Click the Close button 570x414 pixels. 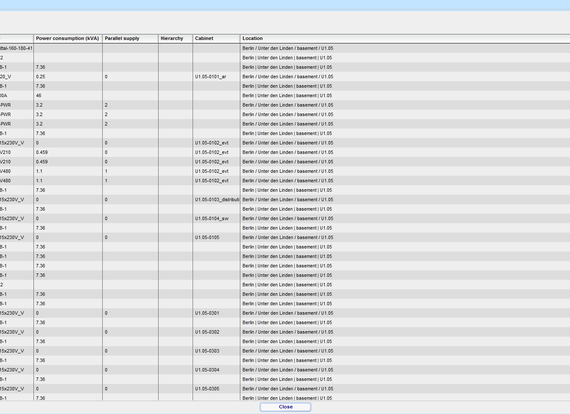285,407
